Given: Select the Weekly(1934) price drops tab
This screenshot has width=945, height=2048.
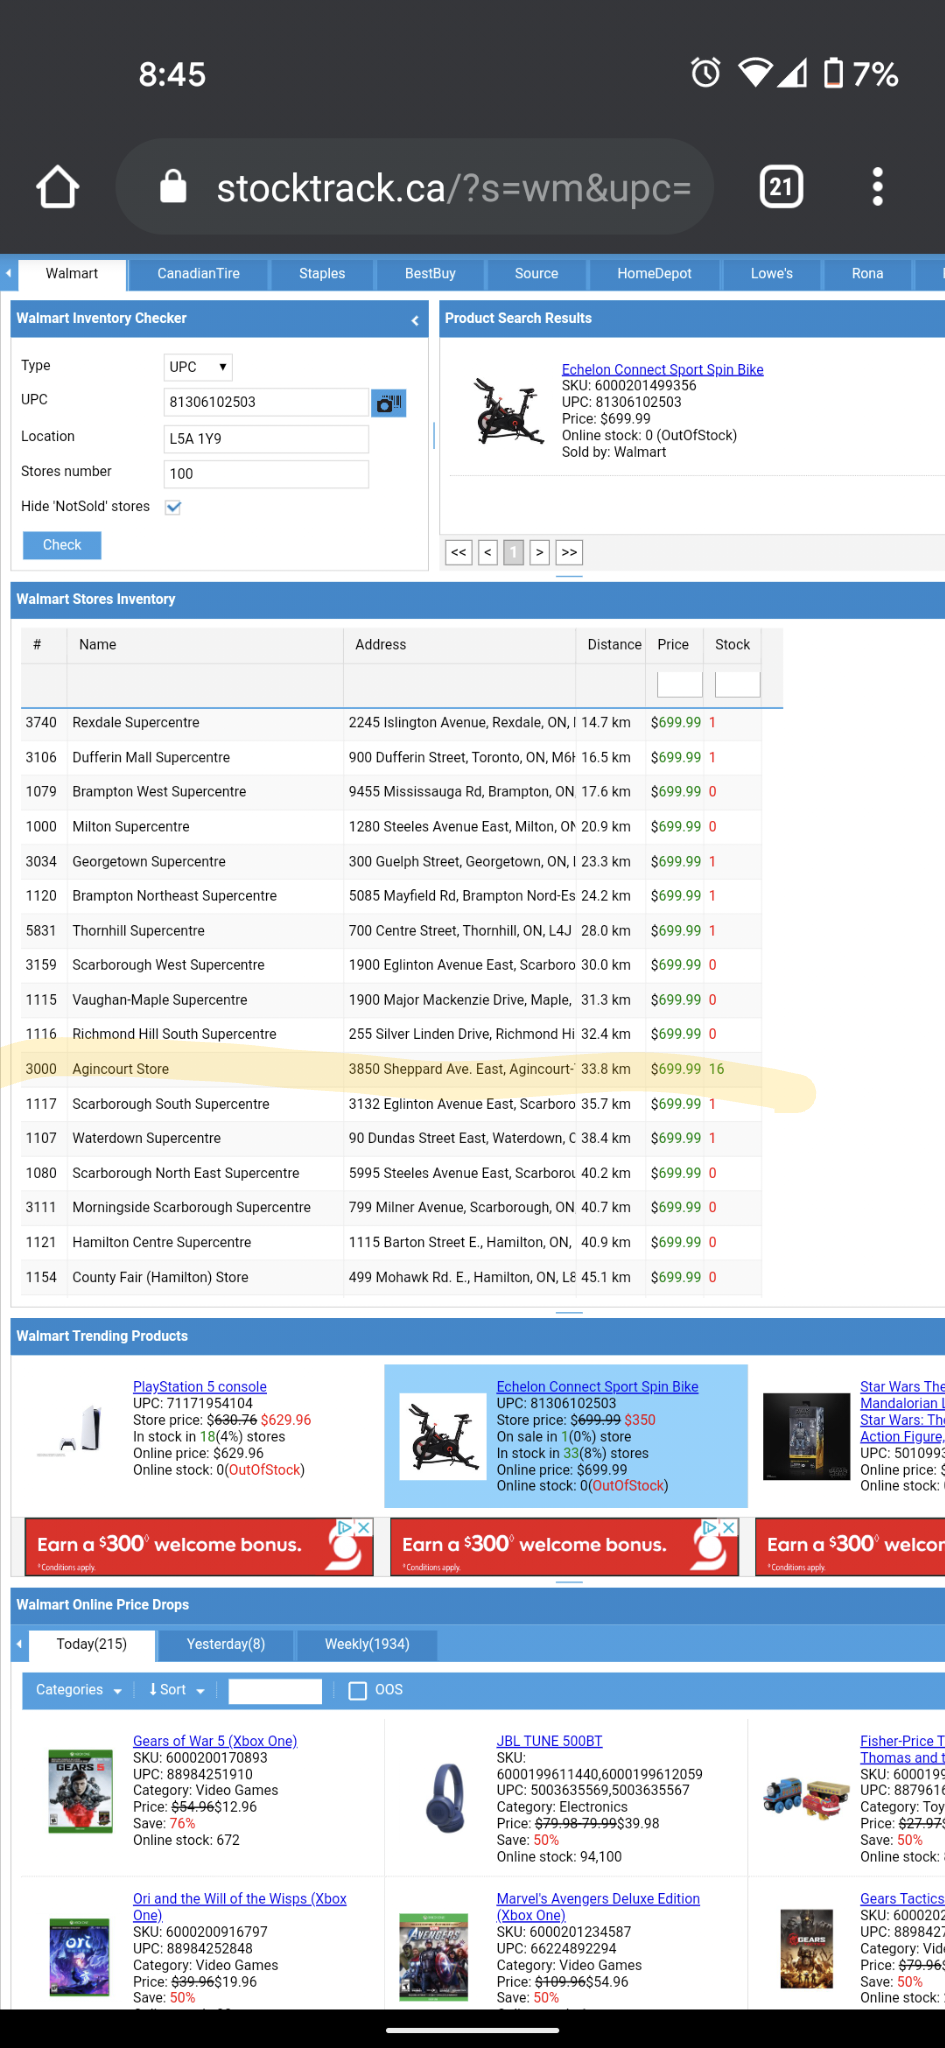Looking at the screenshot, I should coord(367,1644).
